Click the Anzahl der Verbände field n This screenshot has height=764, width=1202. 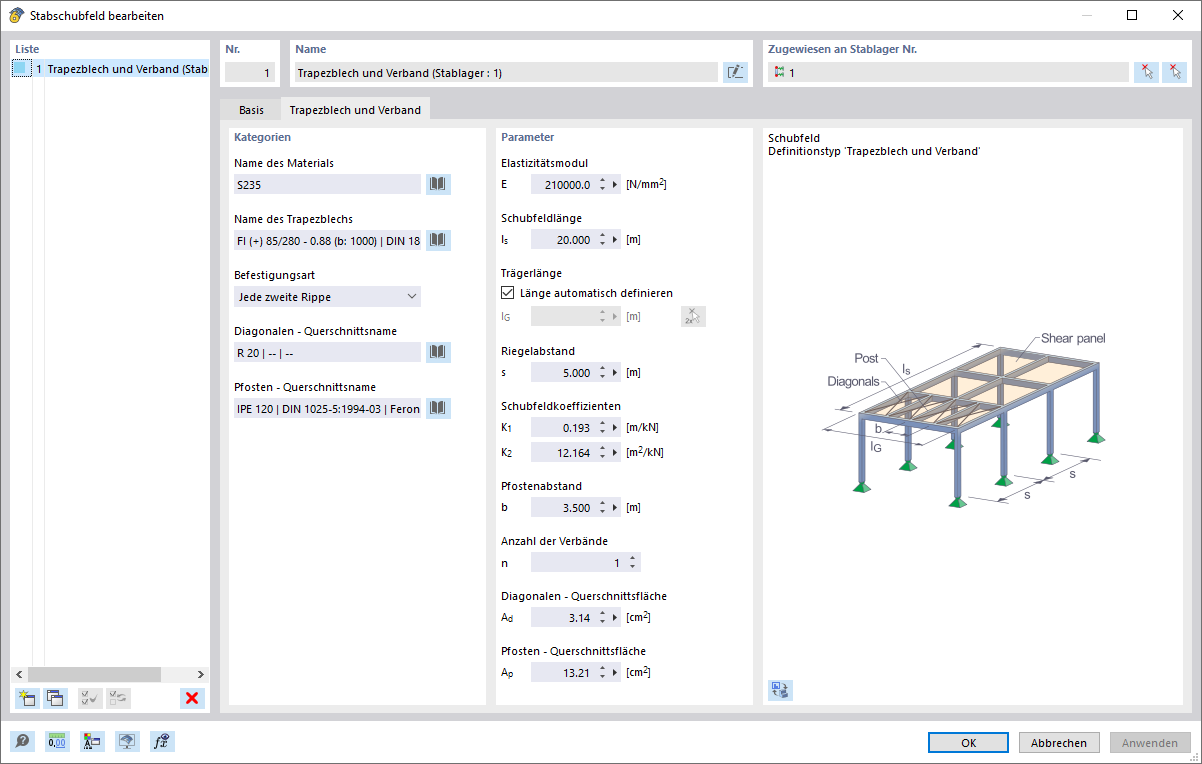point(578,562)
